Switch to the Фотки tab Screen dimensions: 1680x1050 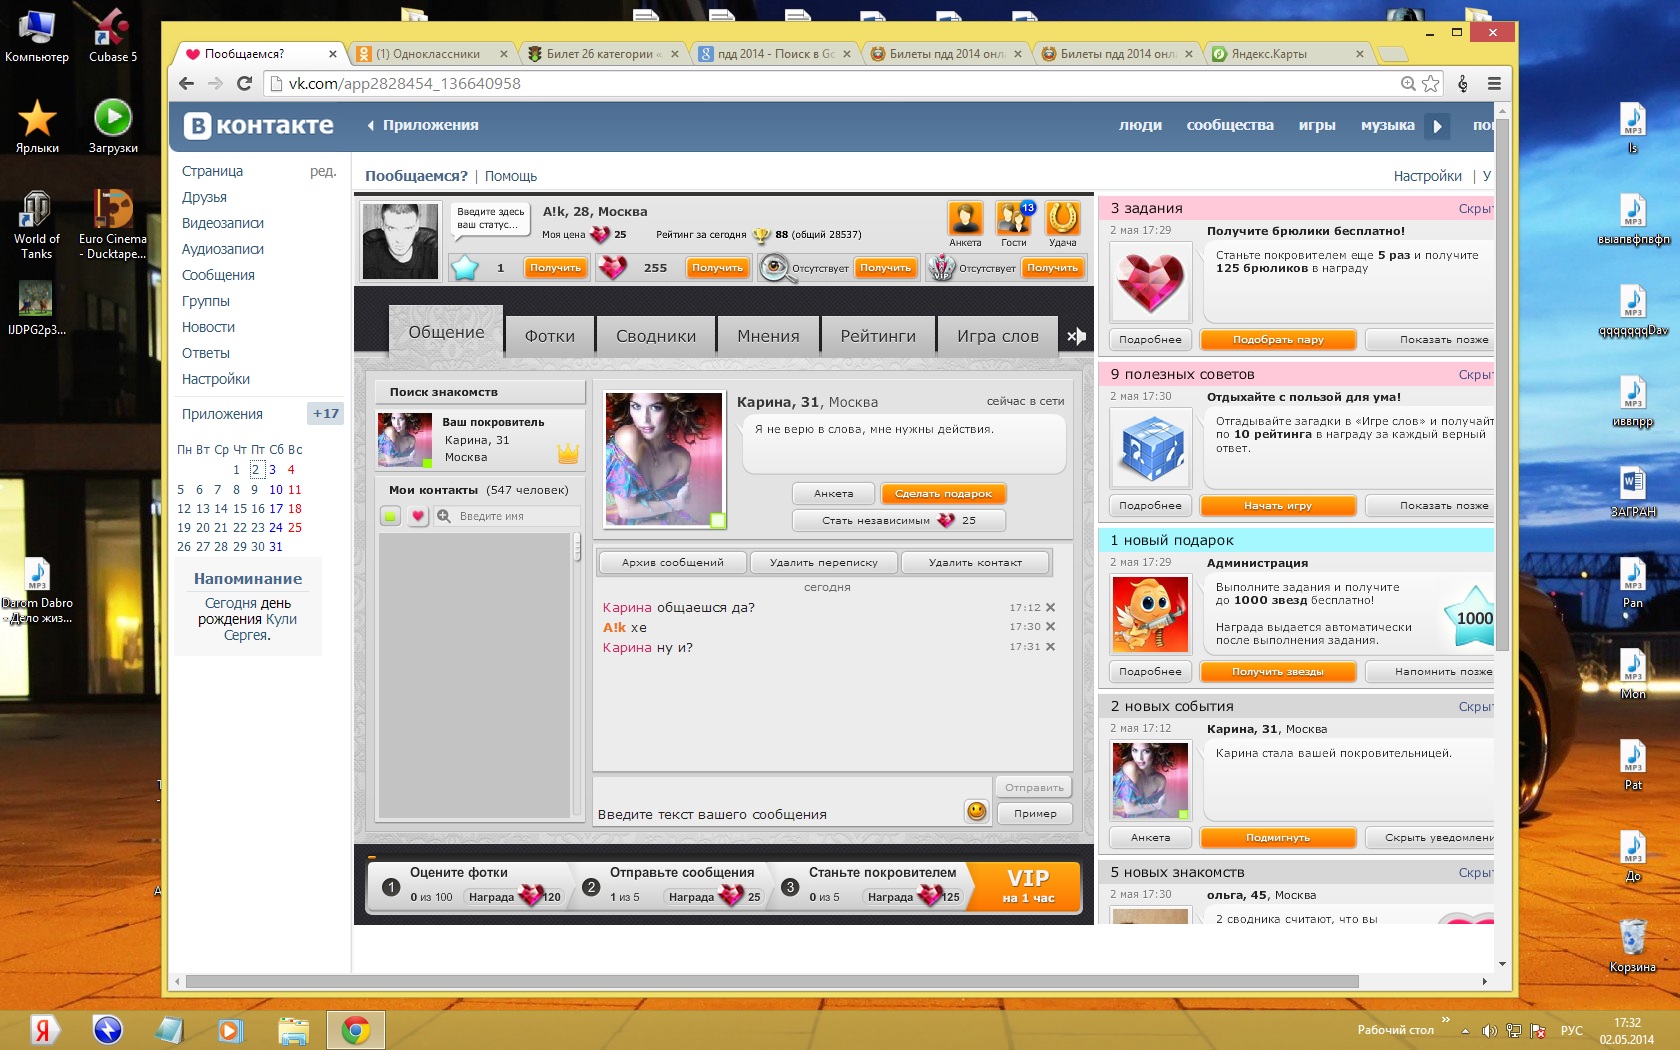549,336
